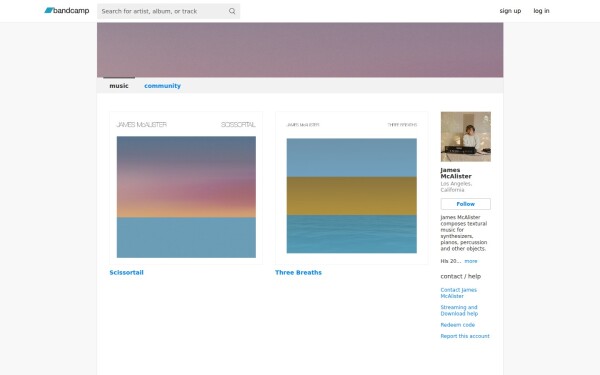Open the Redeem code link
Image resolution: width=600 pixels, height=375 pixels.
(458, 325)
